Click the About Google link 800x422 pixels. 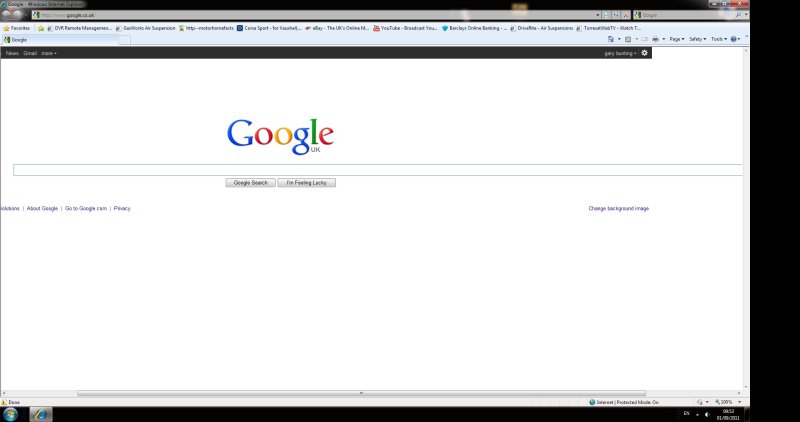pos(42,208)
